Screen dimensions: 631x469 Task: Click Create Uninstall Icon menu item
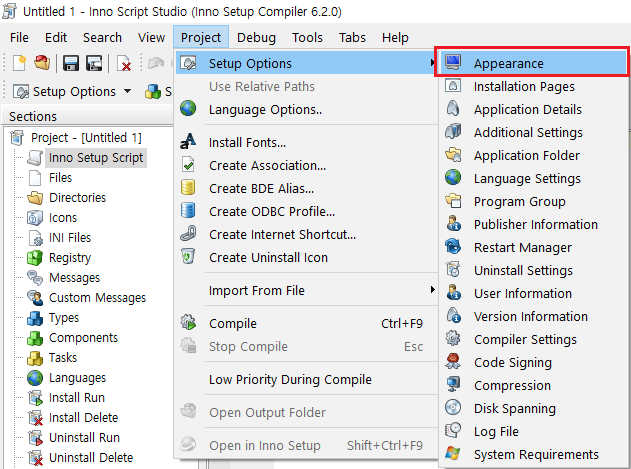point(307,257)
